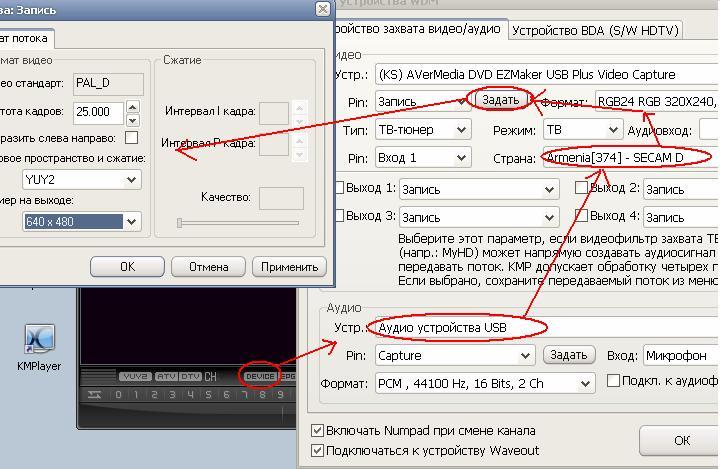The image size is (720, 469).
Task: Enable the Выход 1 checkbox
Action: [339, 188]
